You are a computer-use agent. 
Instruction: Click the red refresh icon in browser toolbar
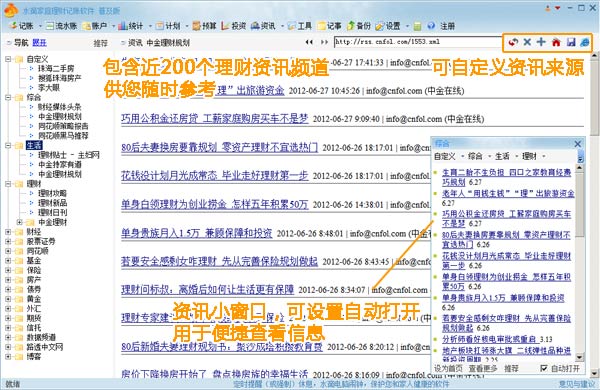click(x=513, y=42)
